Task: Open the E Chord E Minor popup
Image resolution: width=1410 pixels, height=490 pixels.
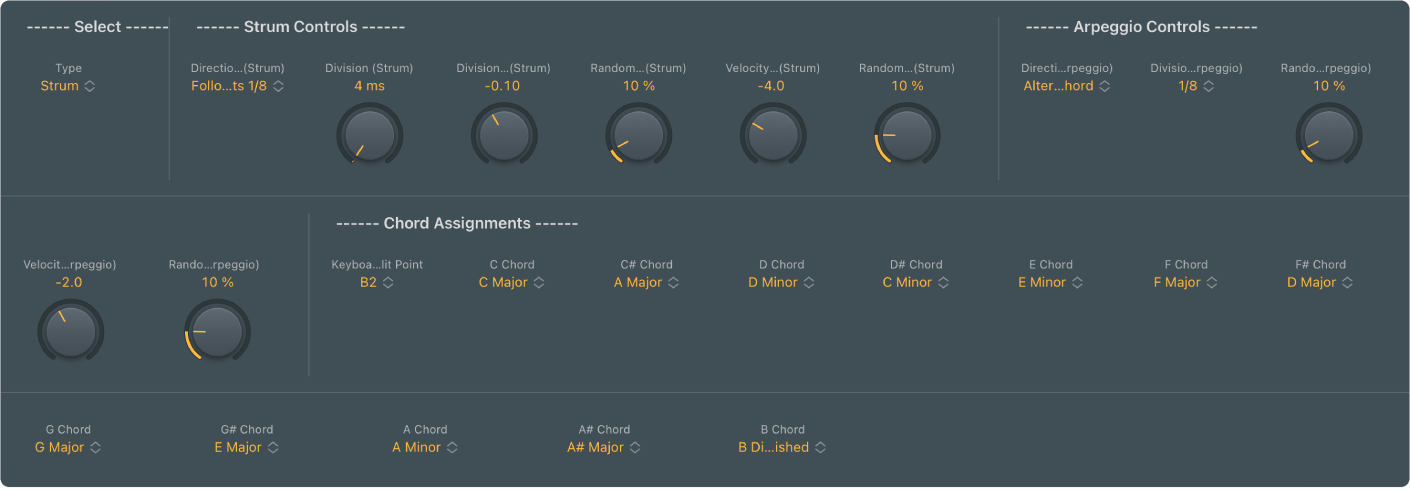Action: [x=1049, y=283]
